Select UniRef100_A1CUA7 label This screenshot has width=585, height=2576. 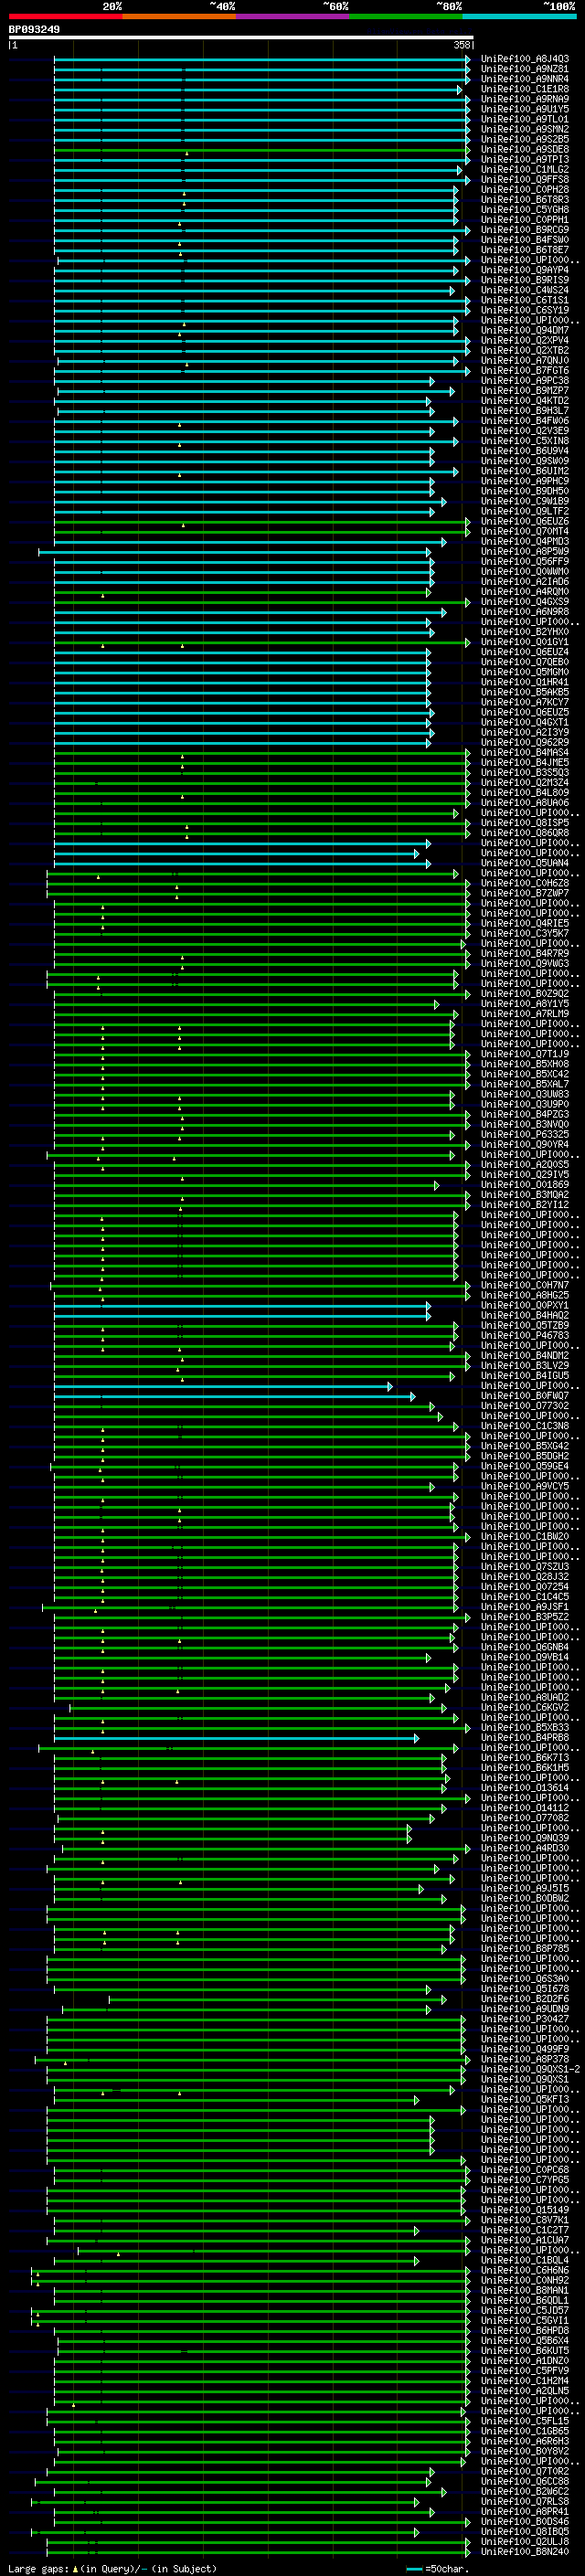[525, 2240]
